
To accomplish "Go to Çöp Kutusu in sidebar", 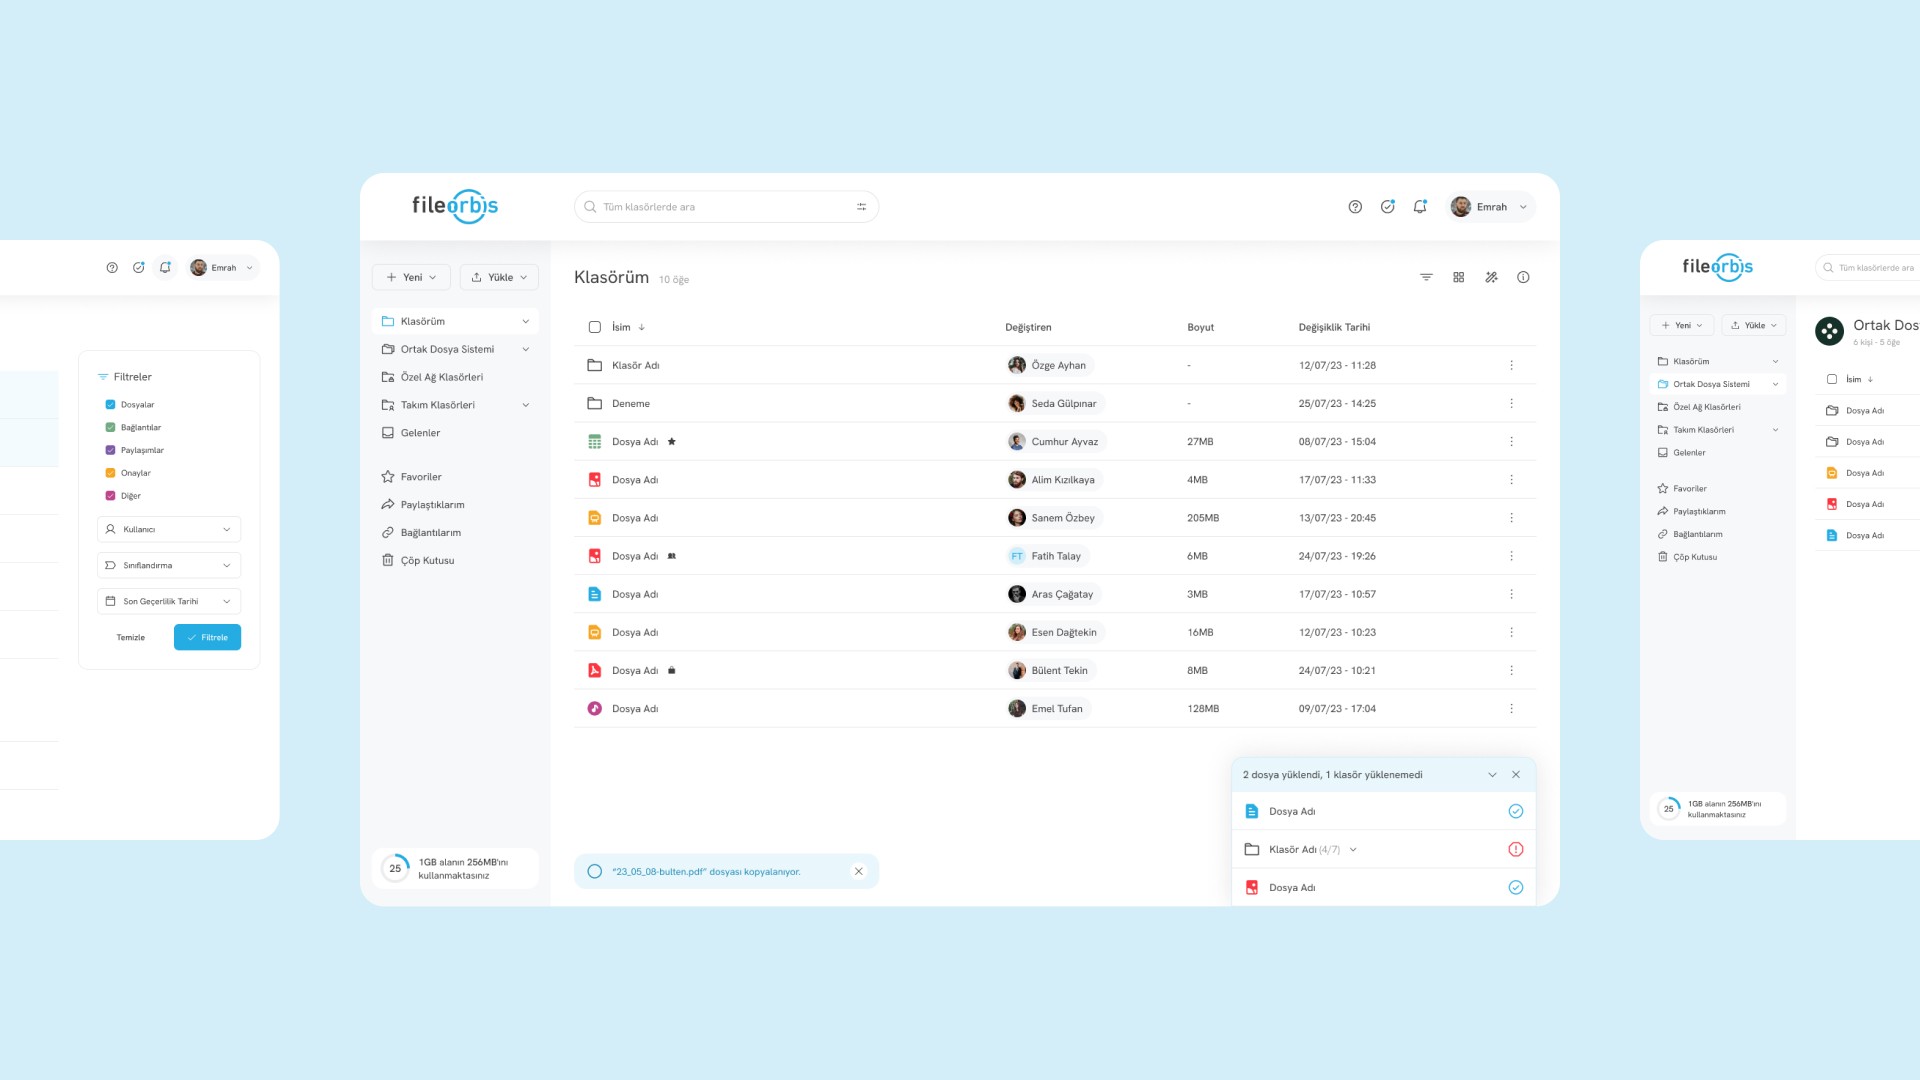I will pyautogui.click(x=427, y=560).
